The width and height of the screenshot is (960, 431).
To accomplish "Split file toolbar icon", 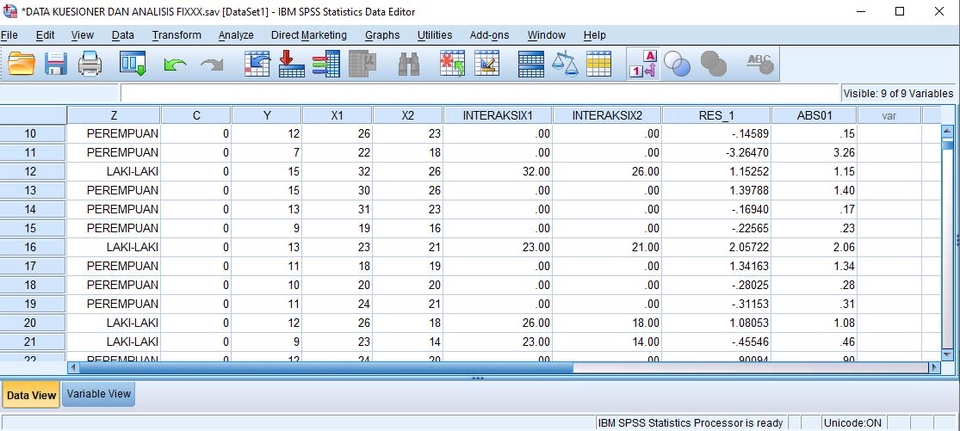I will (x=531, y=64).
